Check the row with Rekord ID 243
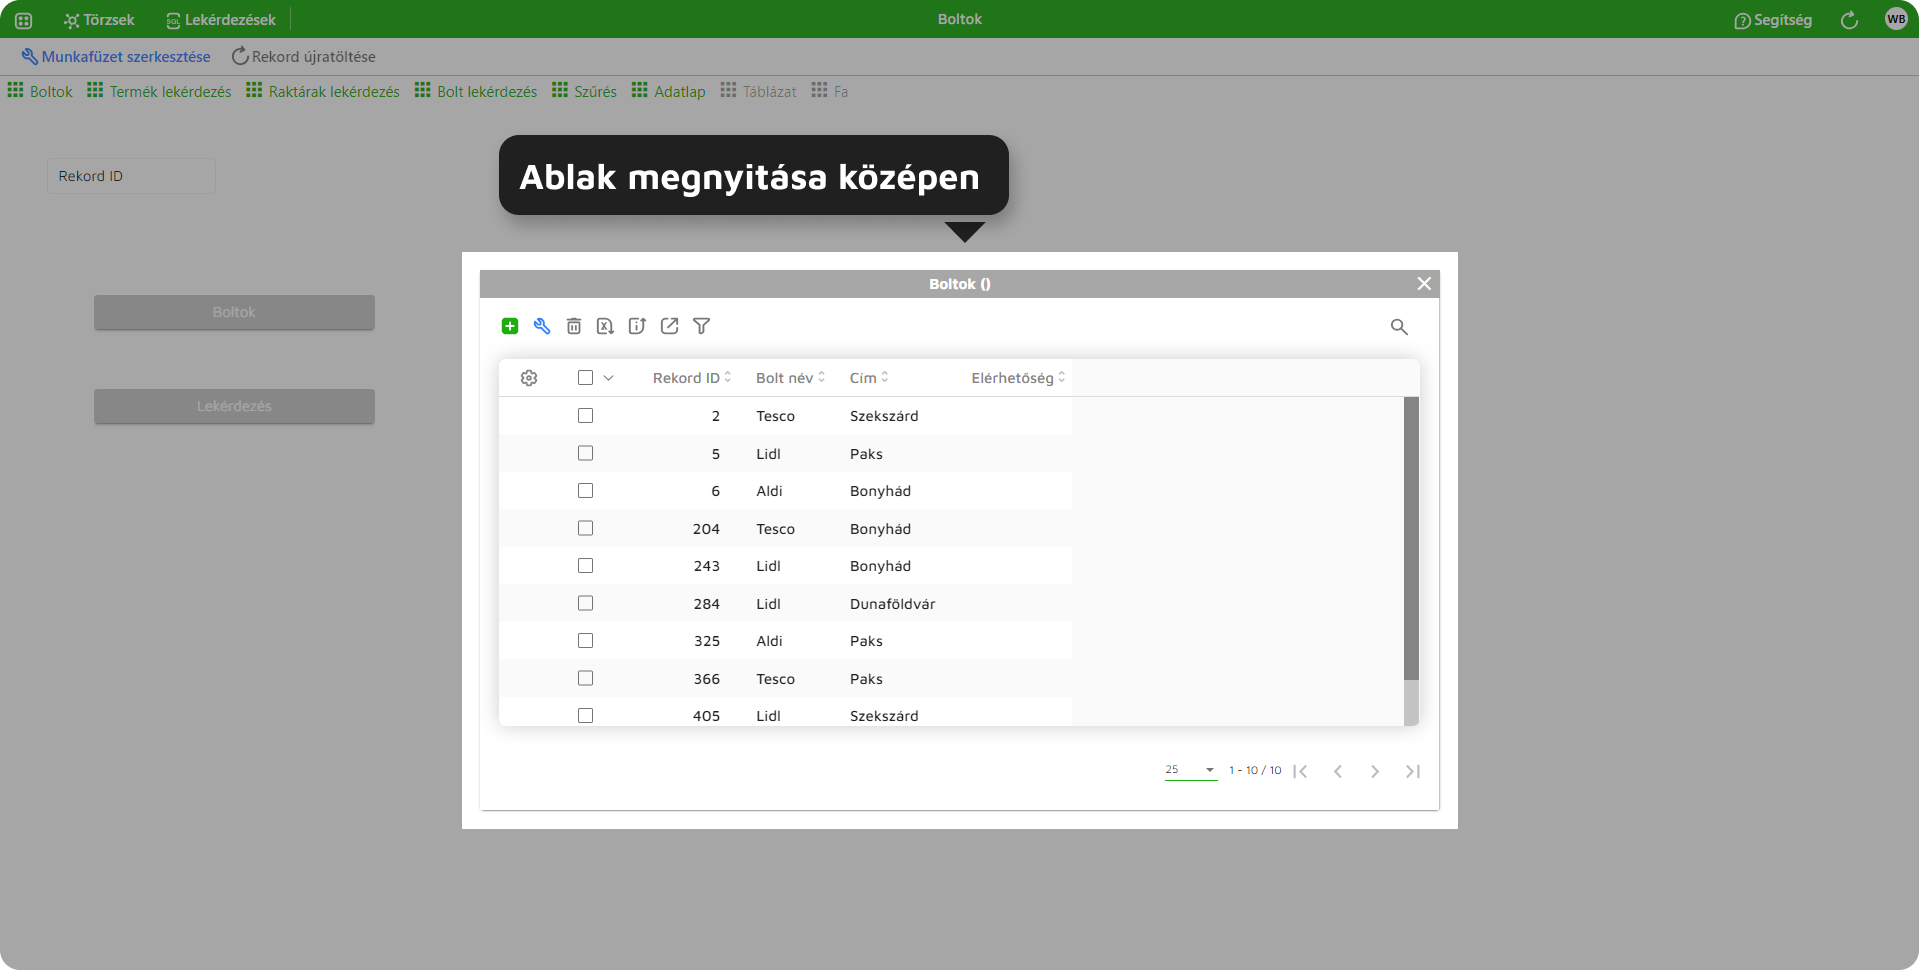1919x970 pixels. click(x=586, y=566)
